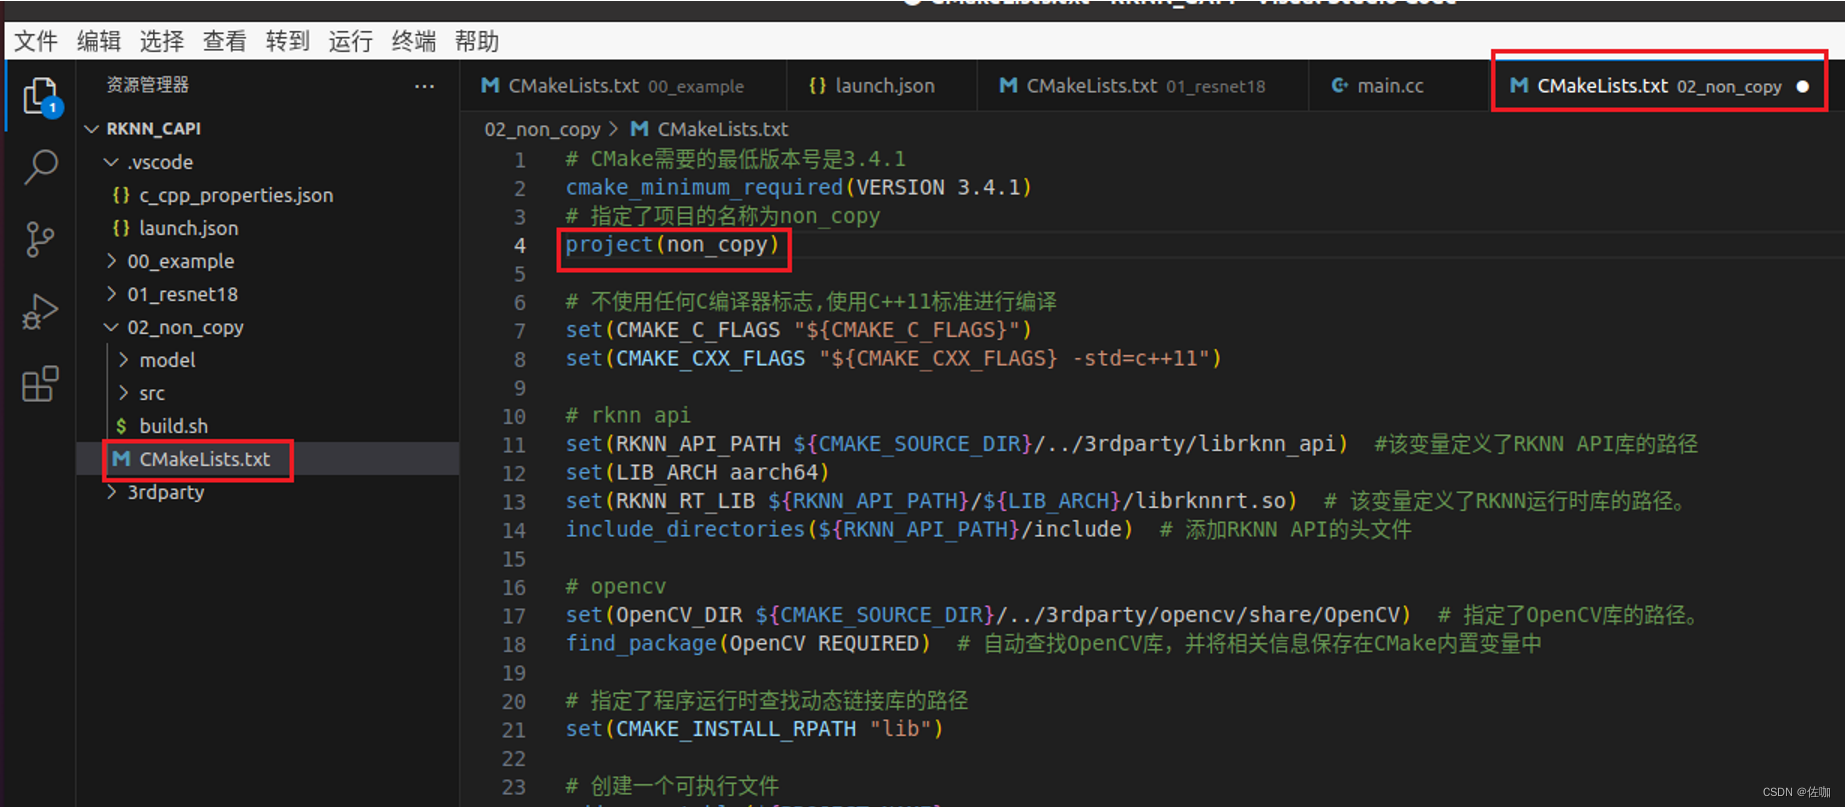1846x808 pixels.
Task: Click the '# opencv' comment line
Action: [616, 587]
